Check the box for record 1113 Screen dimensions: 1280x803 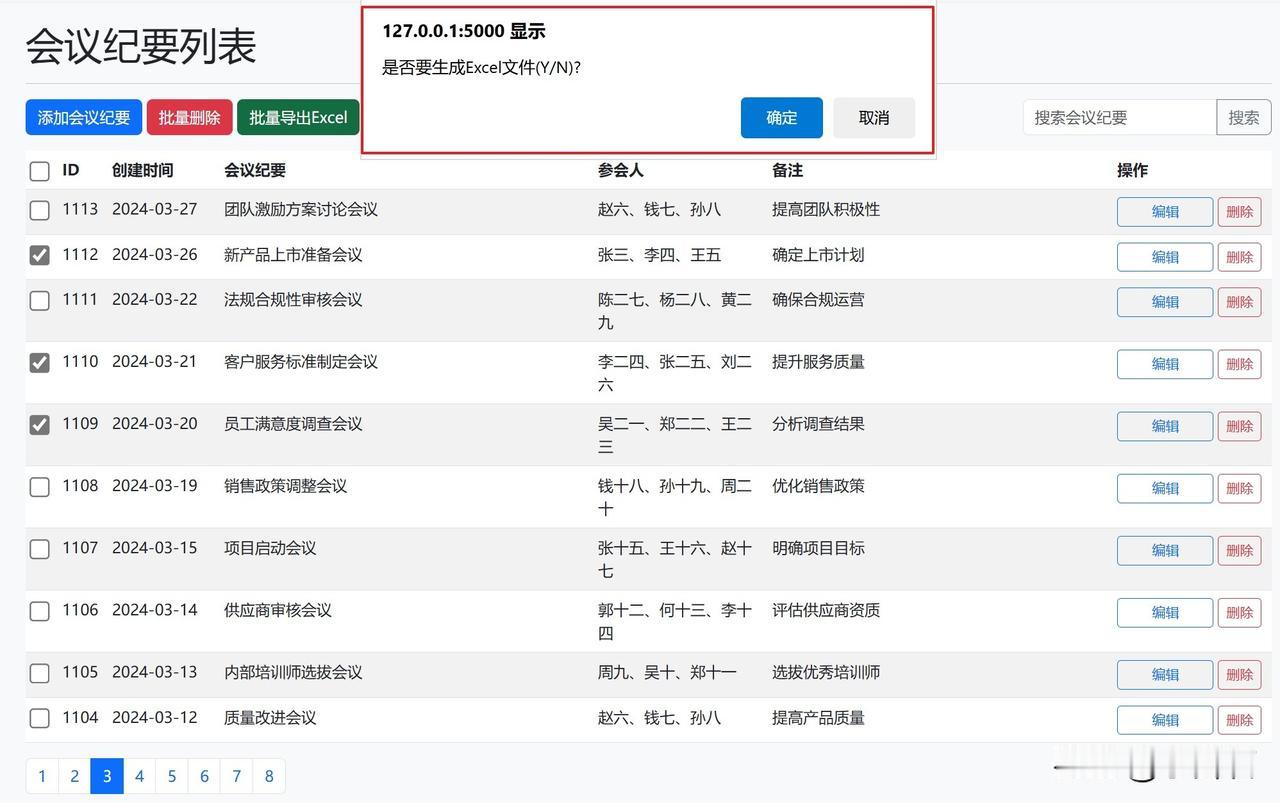40,210
